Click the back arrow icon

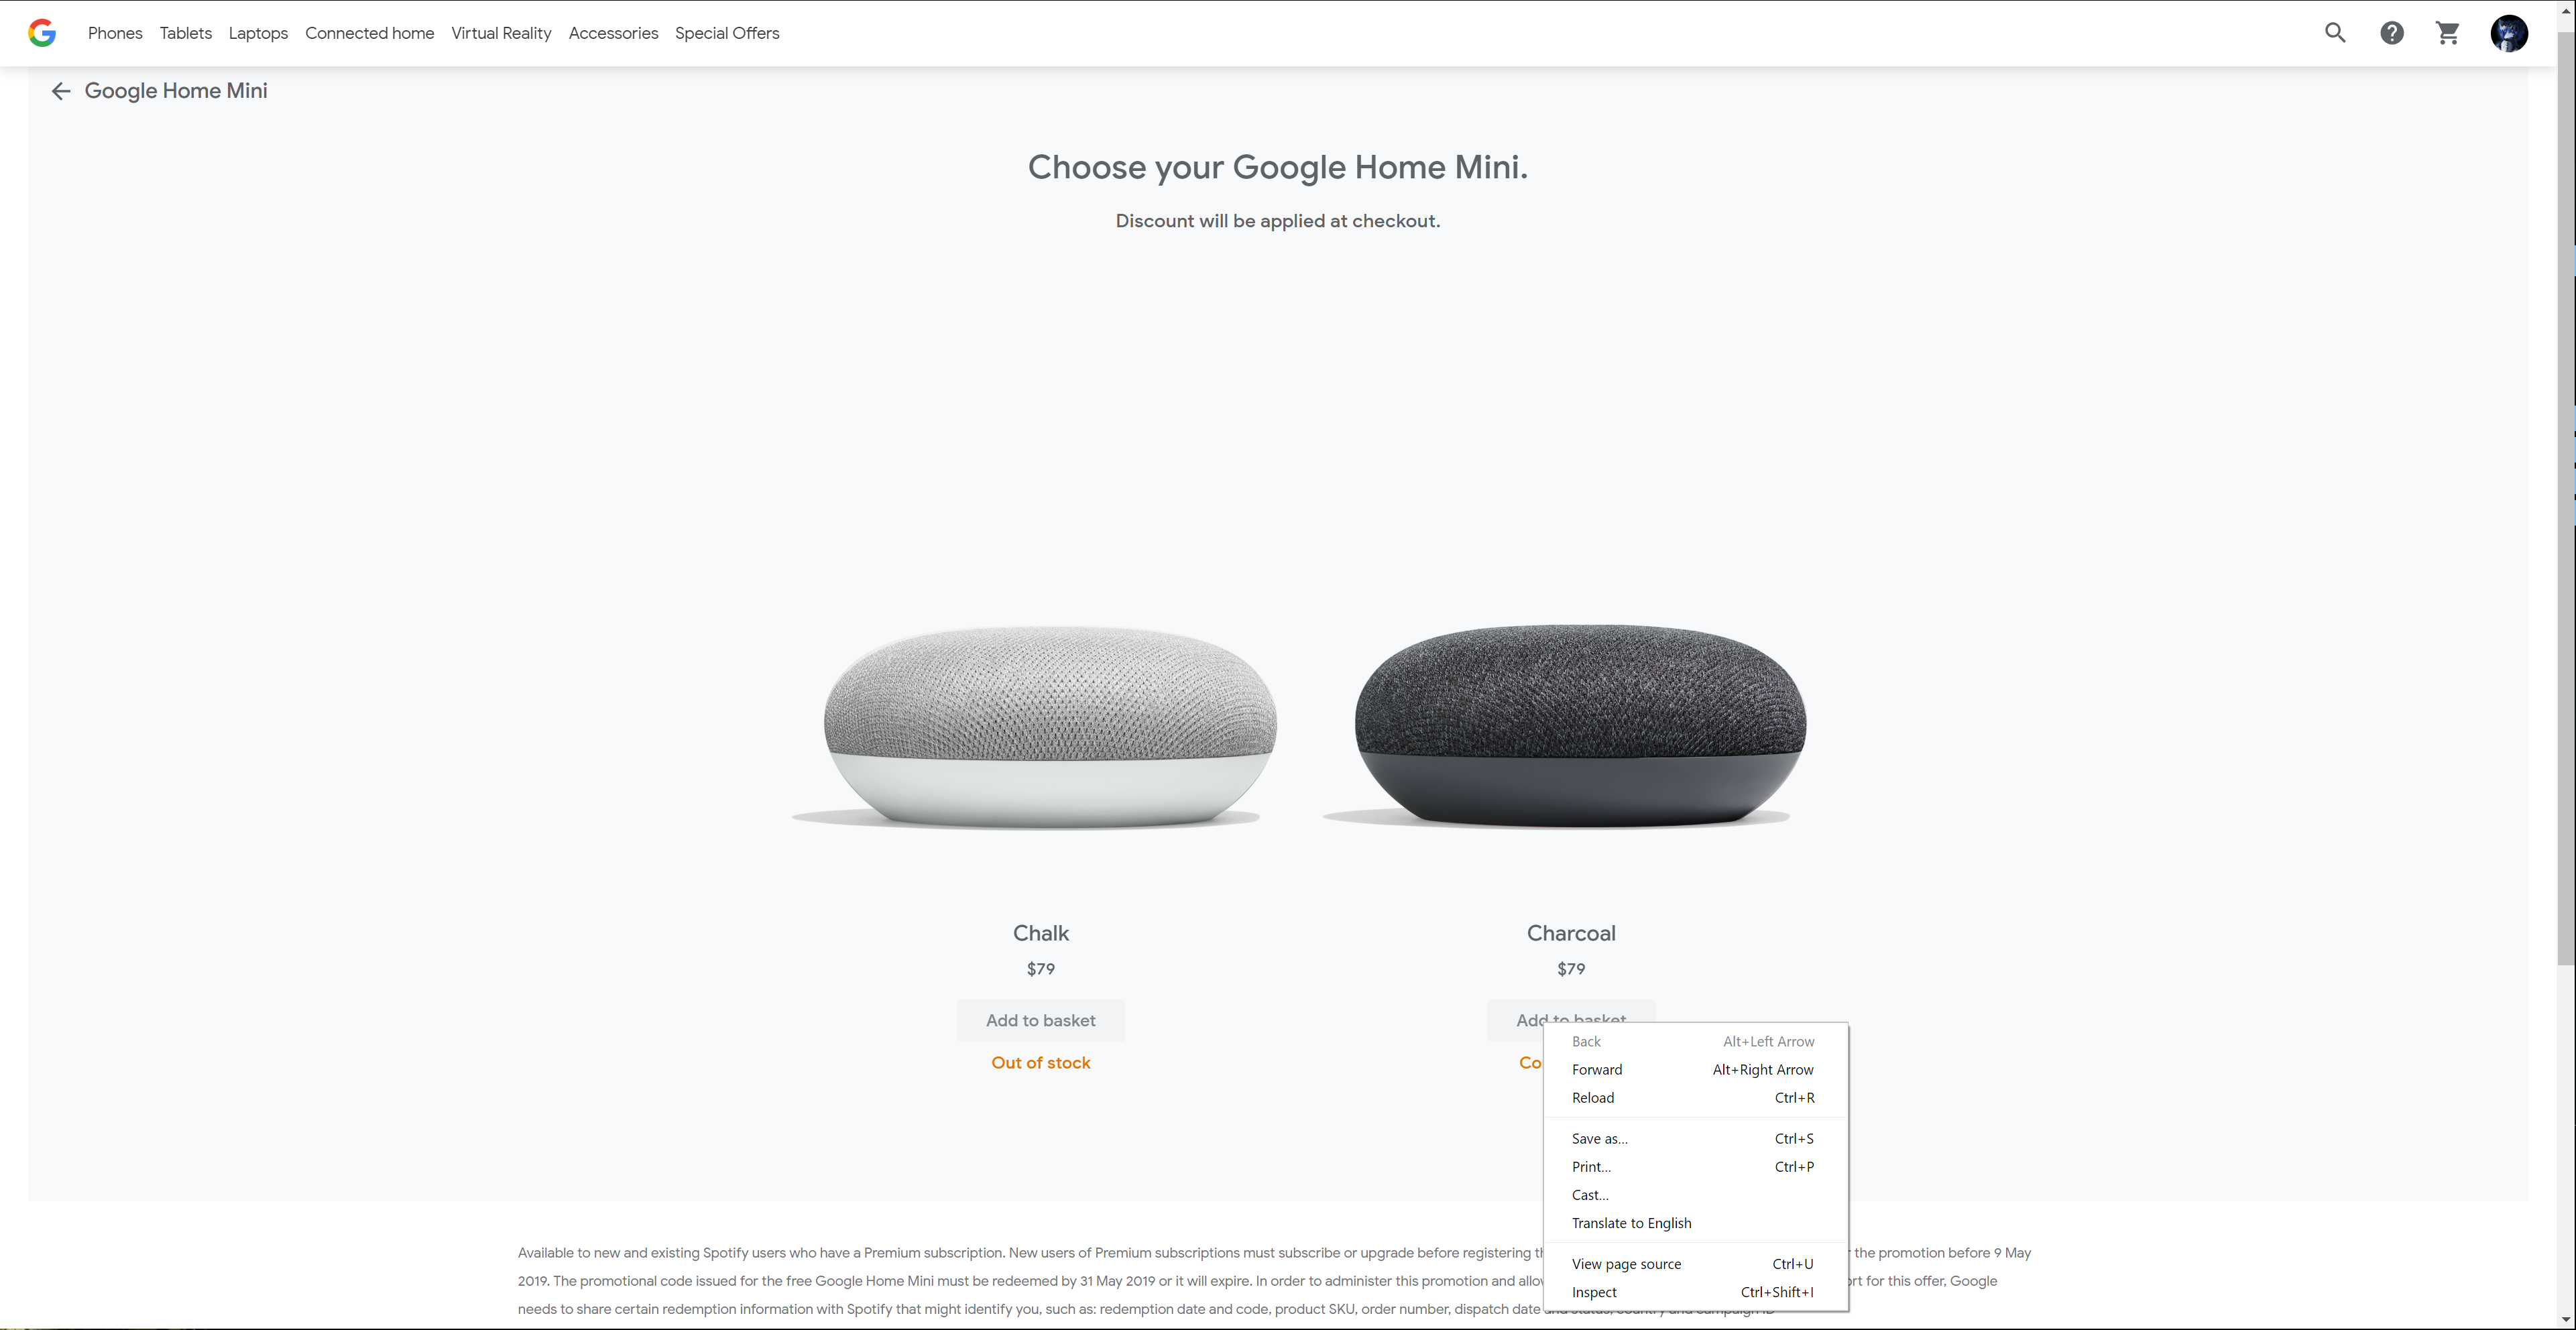(60, 90)
